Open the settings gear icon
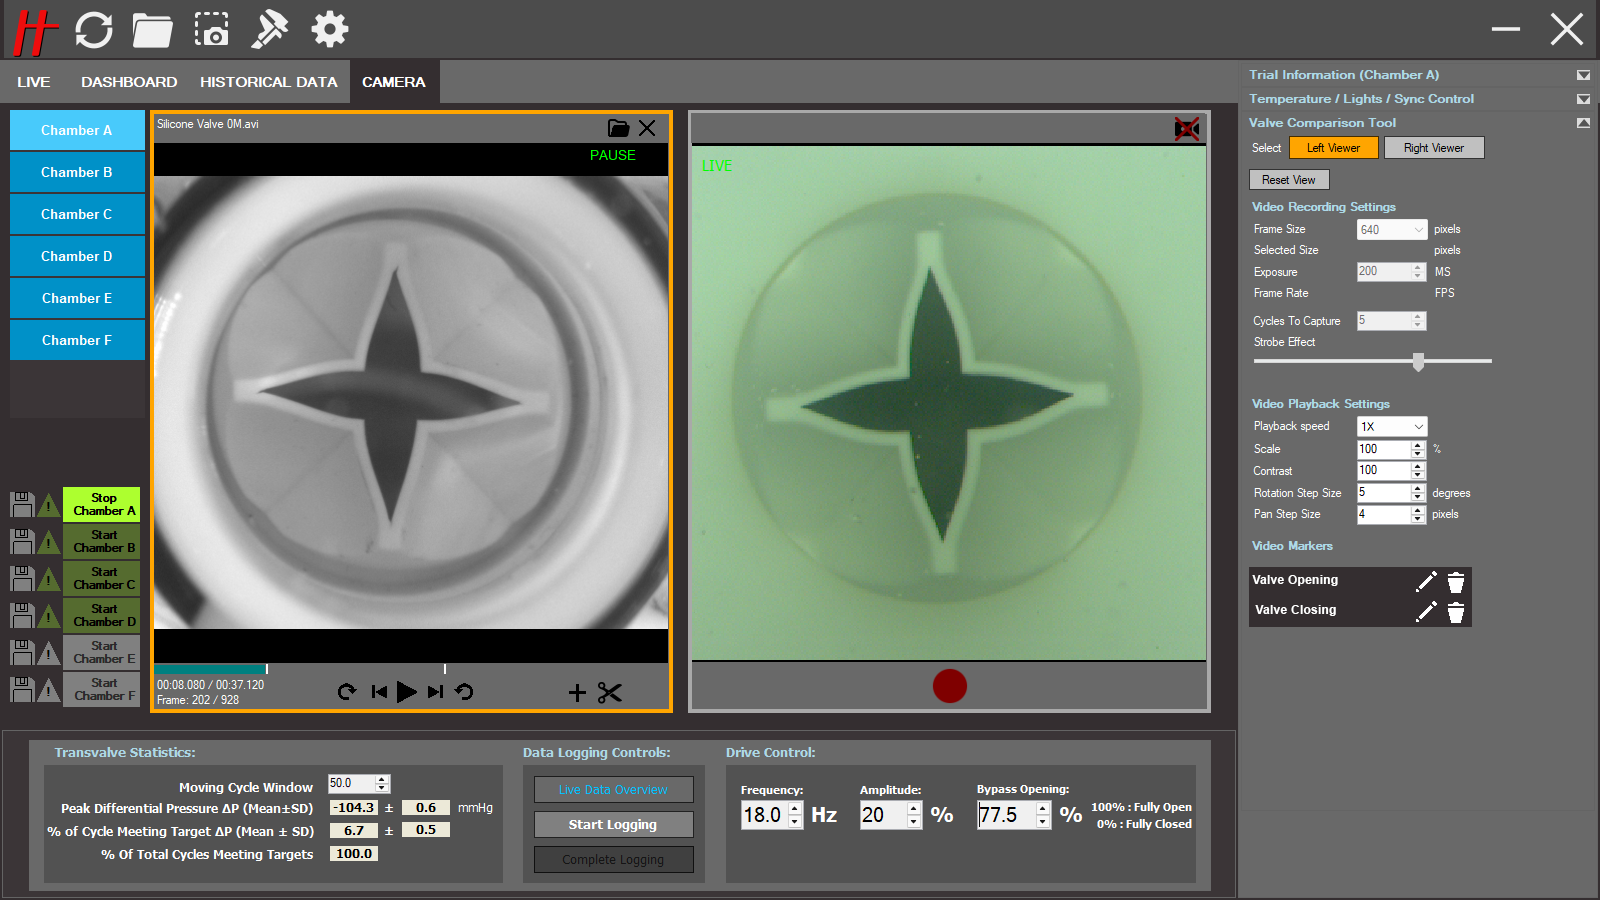Screen dimensions: 1600x900 point(329,30)
